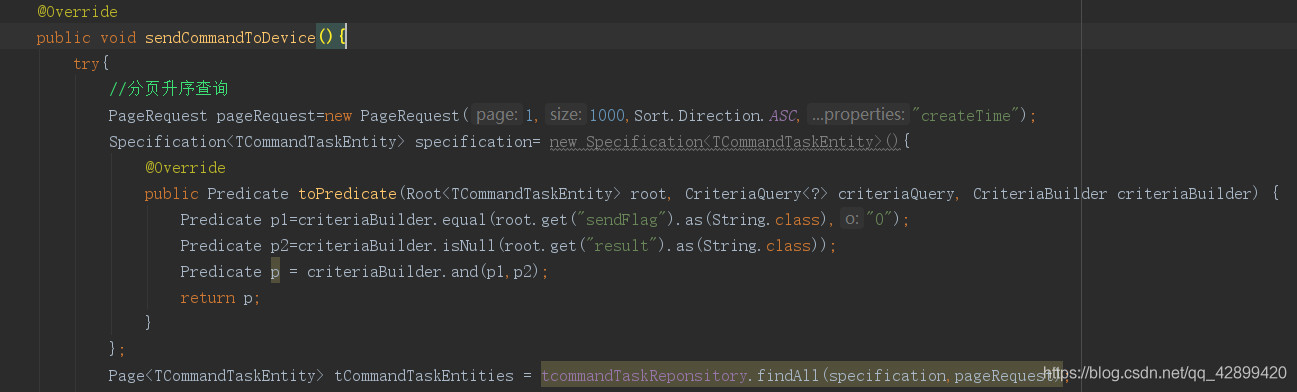1297x392 pixels.
Task: Click the 'CriteriaBuilder' parameter type
Action: [x=1040, y=193]
